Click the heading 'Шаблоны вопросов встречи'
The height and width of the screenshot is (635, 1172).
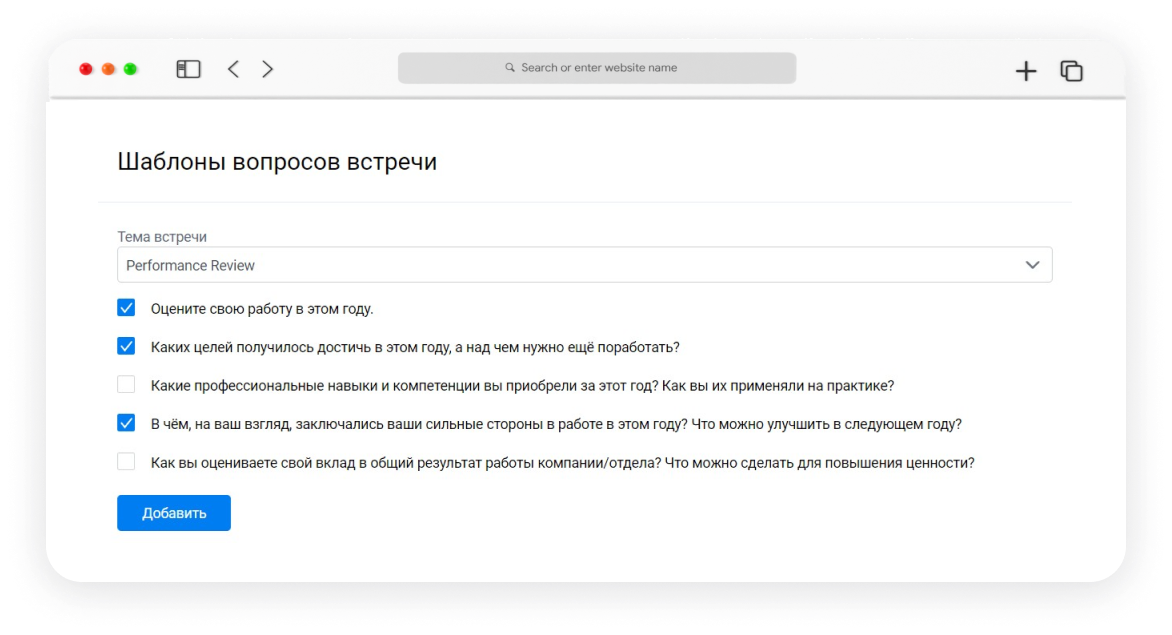click(277, 162)
